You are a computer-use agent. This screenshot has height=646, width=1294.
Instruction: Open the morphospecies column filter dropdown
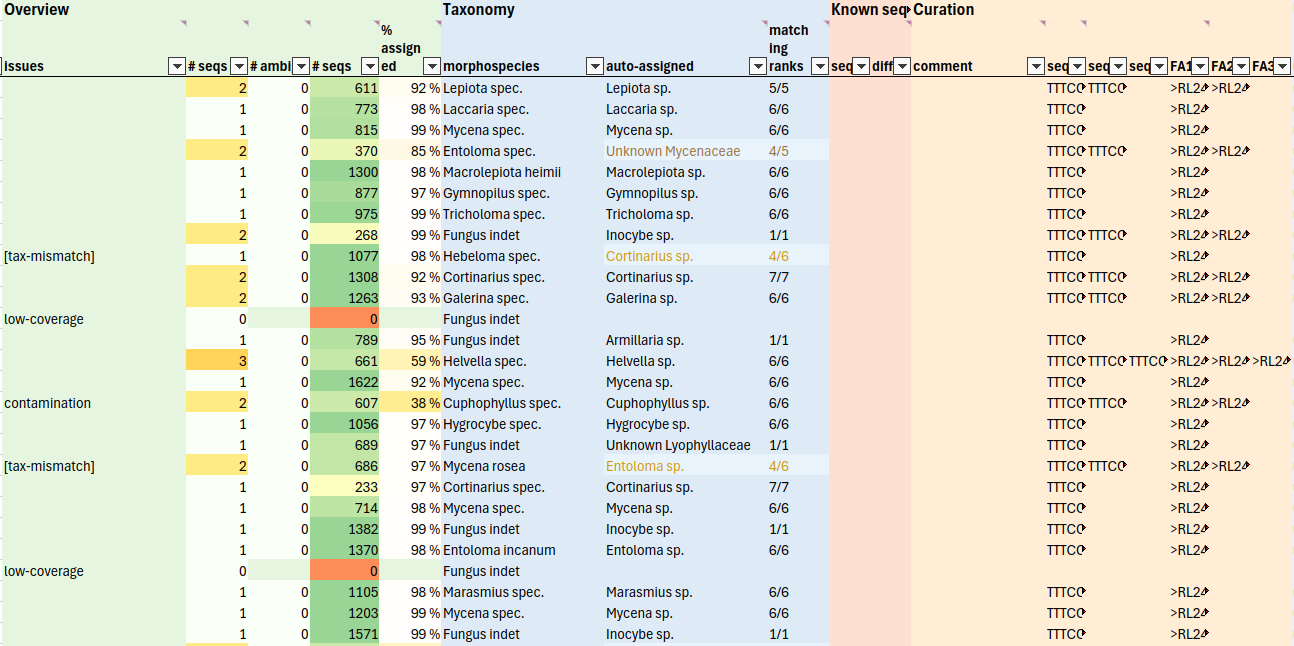click(x=594, y=67)
